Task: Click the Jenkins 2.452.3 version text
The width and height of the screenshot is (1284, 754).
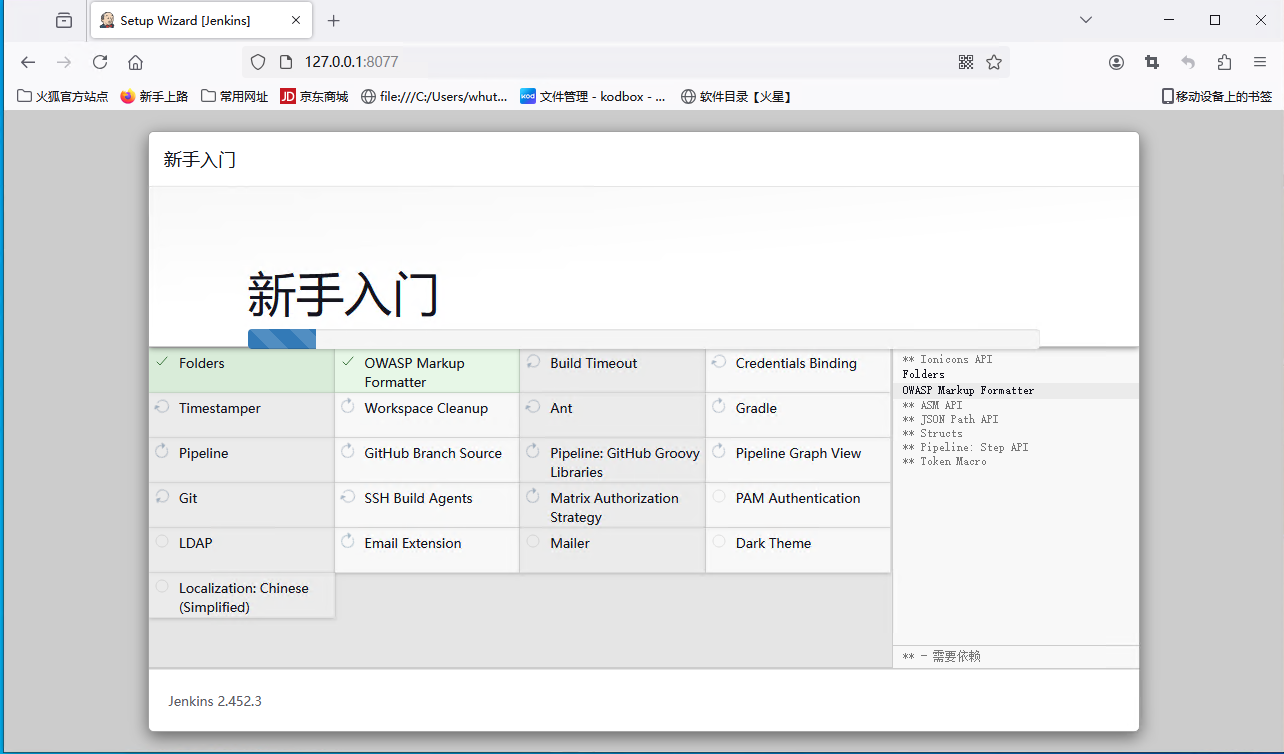Action: pyautogui.click(x=215, y=701)
